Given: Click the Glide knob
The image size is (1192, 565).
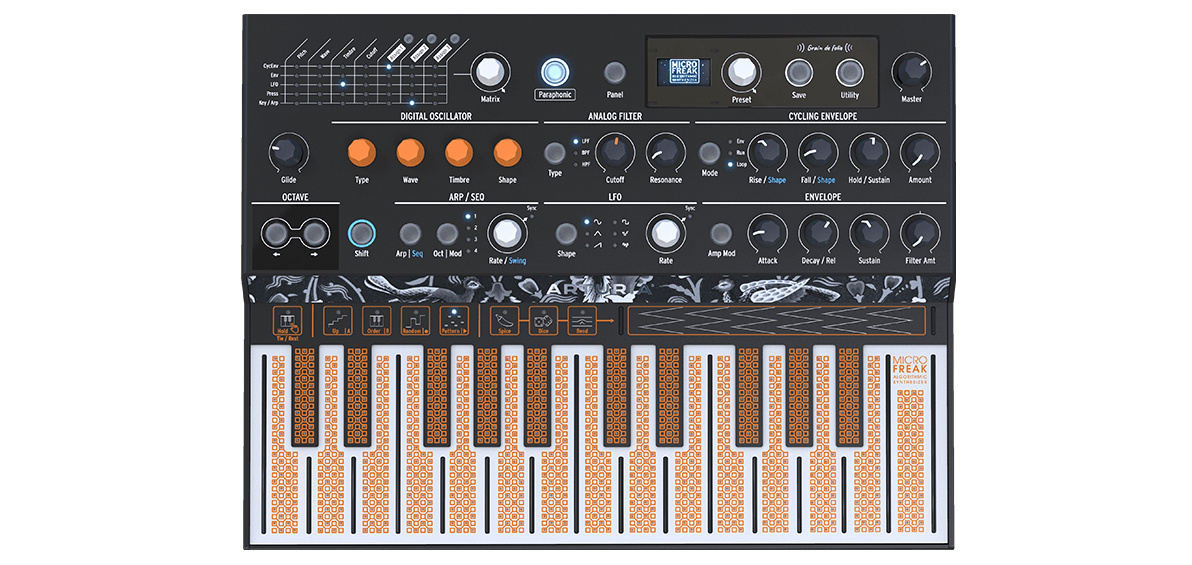Looking at the screenshot, I should 288,153.
